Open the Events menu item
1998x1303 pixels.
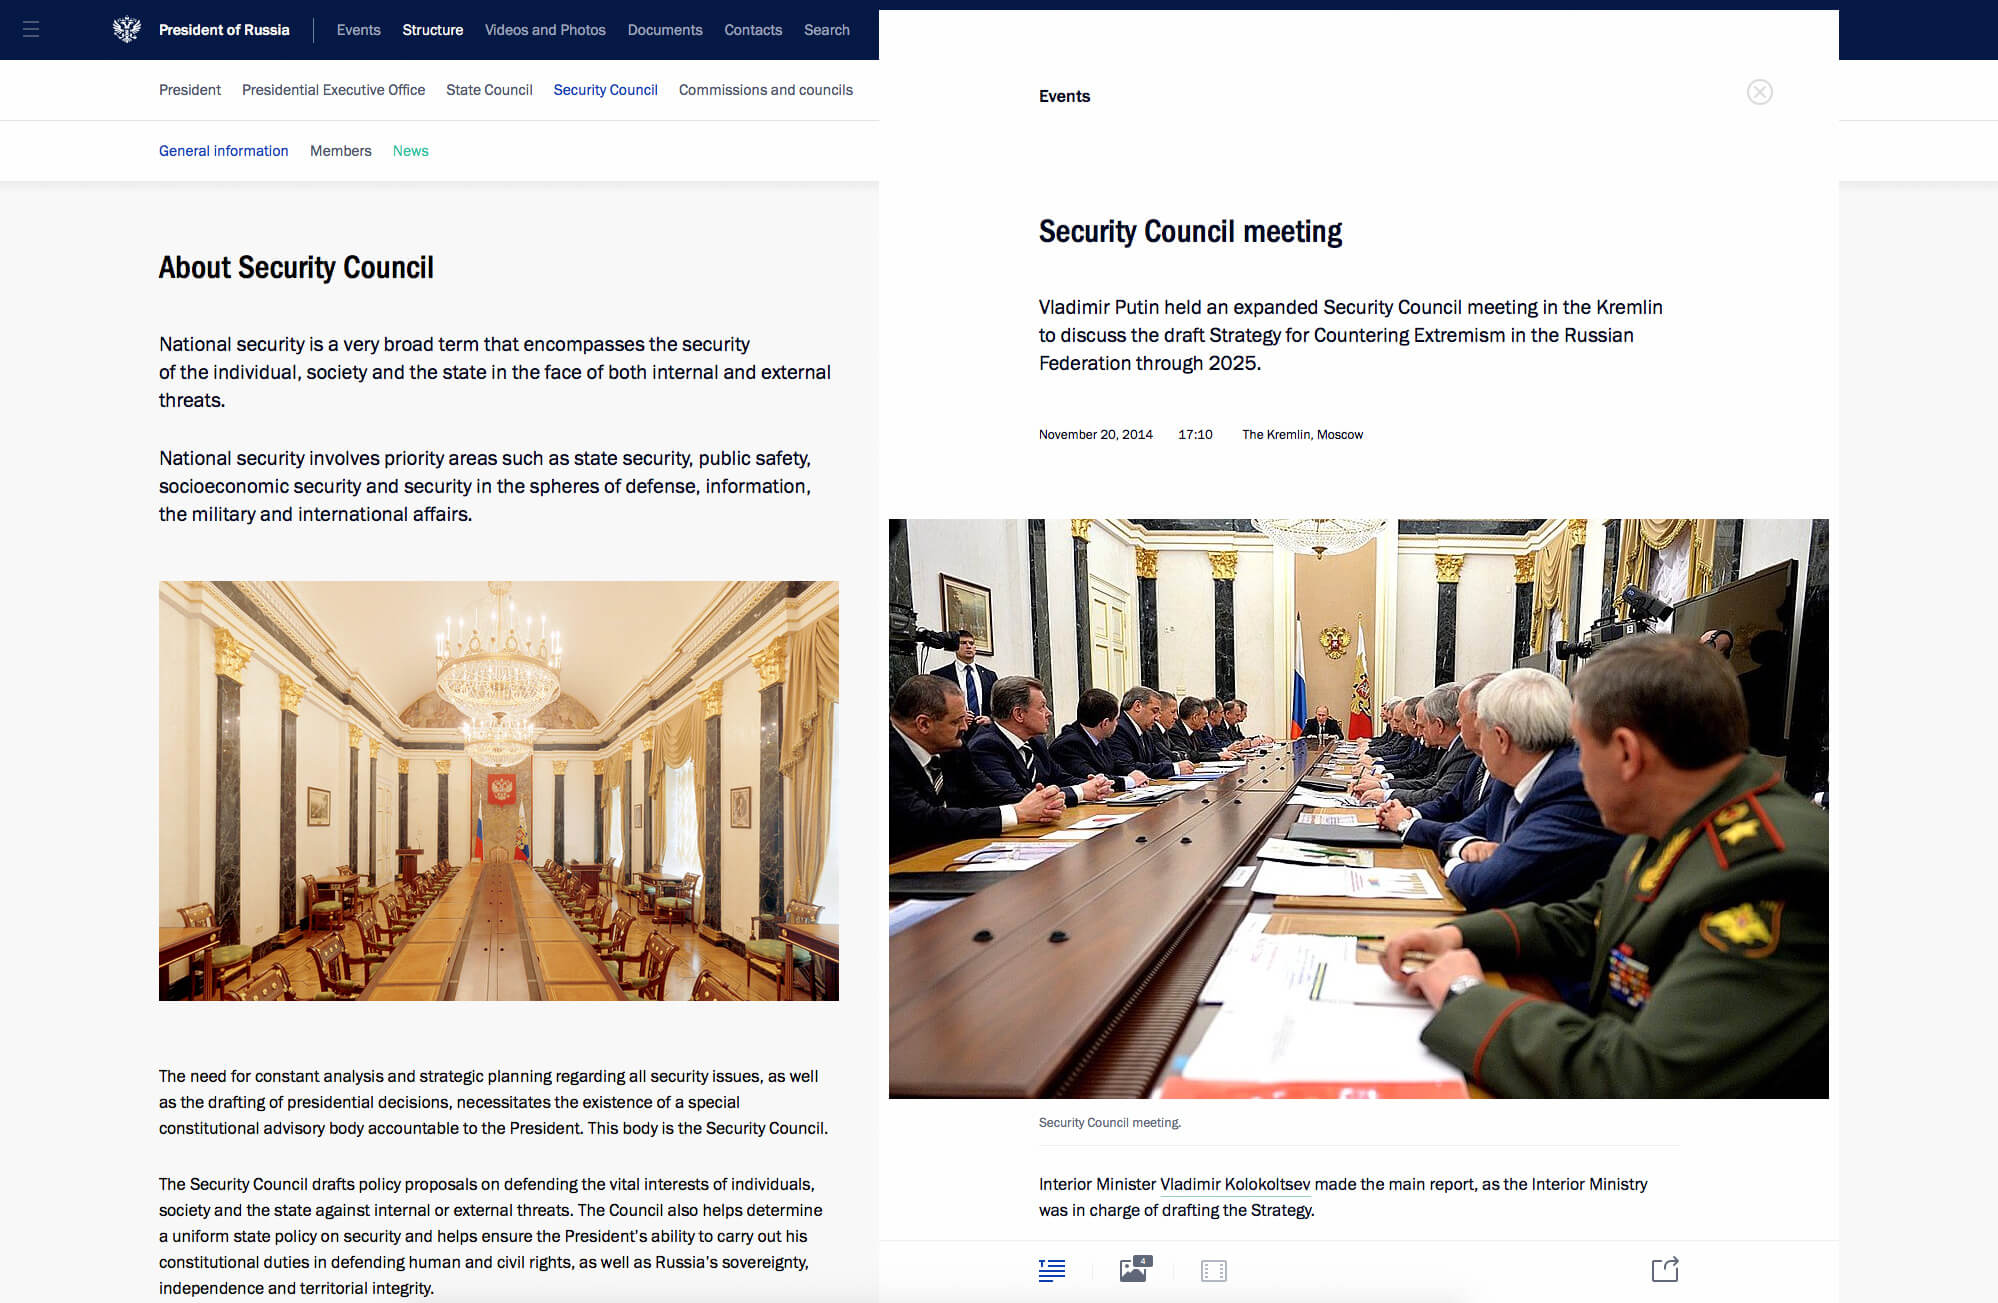click(x=358, y=30)
